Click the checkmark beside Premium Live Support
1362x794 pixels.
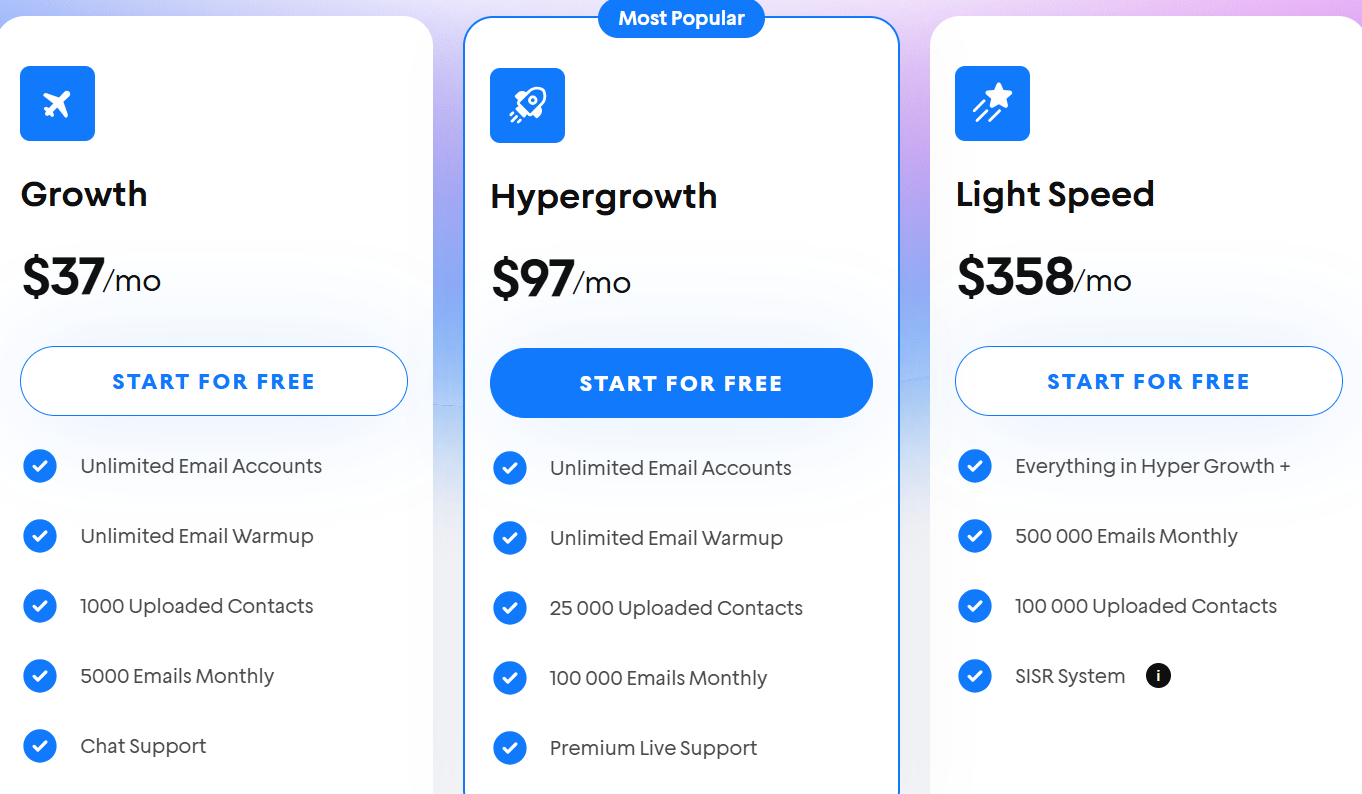click(x=510, y=747)
